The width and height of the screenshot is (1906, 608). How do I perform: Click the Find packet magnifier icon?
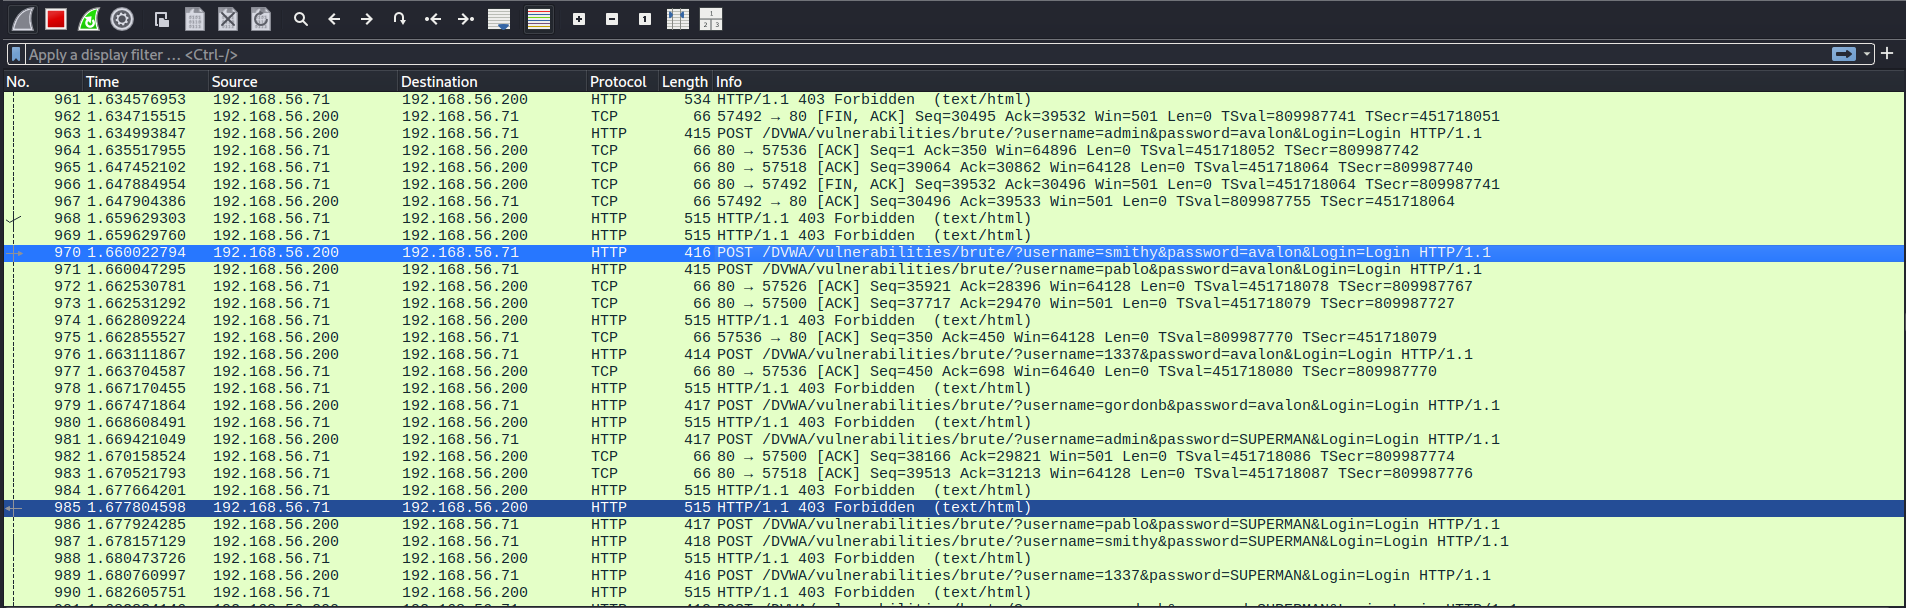[x=300, y=19]
